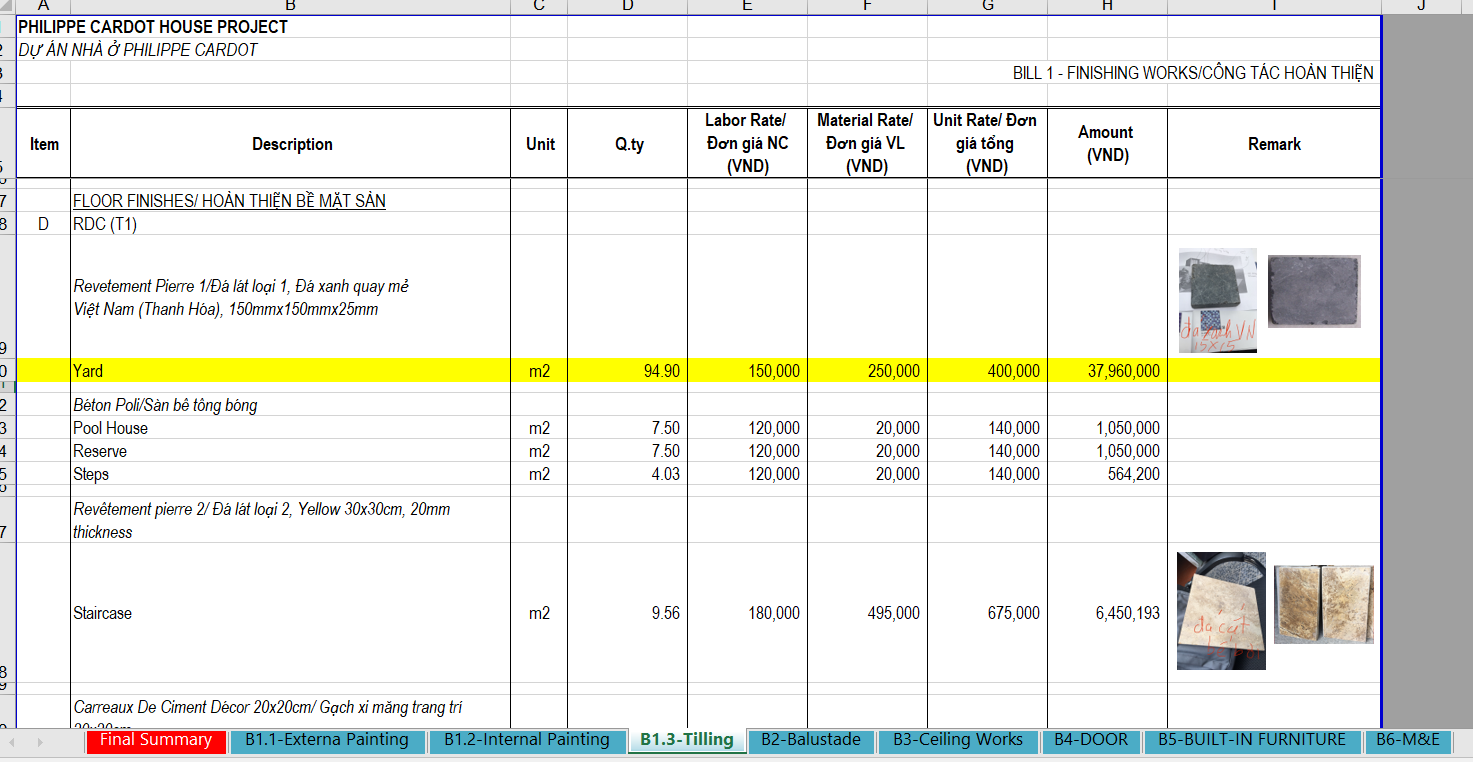The width and height of the screenshot is (1473, 762).
Task: Select the Carreaux De Ciment Décor description
Action: tap(291, 712)
